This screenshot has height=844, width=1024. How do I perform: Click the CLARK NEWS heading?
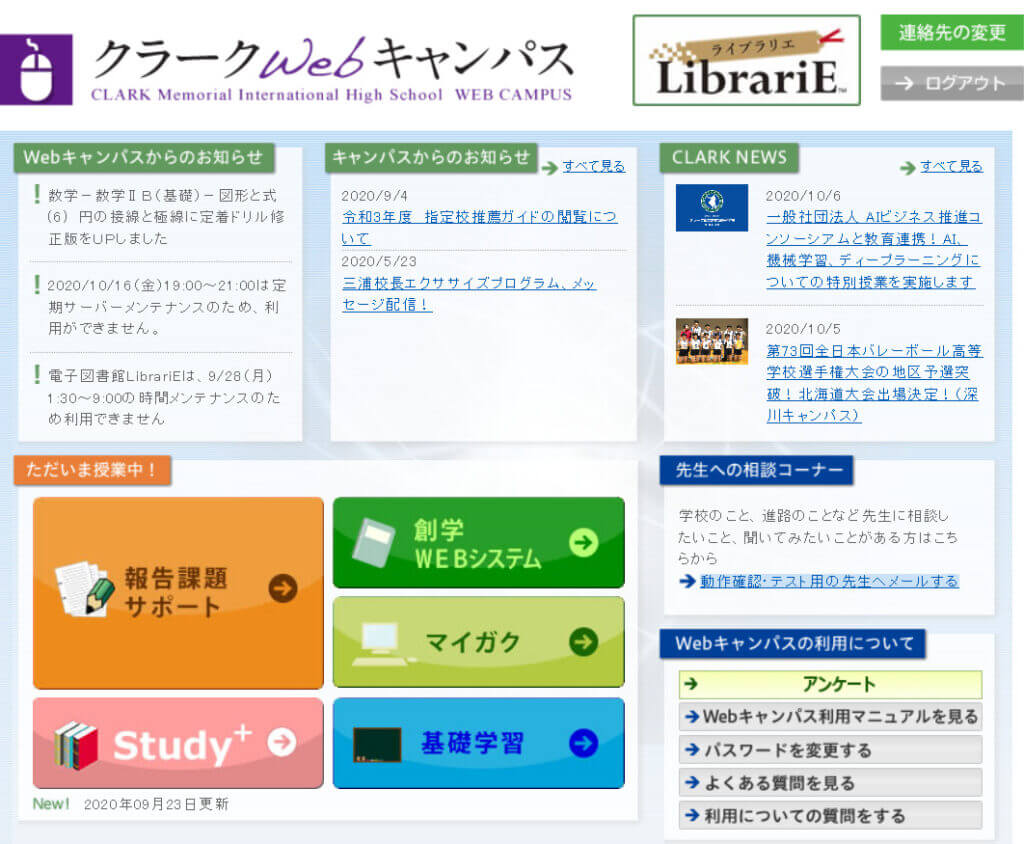[729, 157]
